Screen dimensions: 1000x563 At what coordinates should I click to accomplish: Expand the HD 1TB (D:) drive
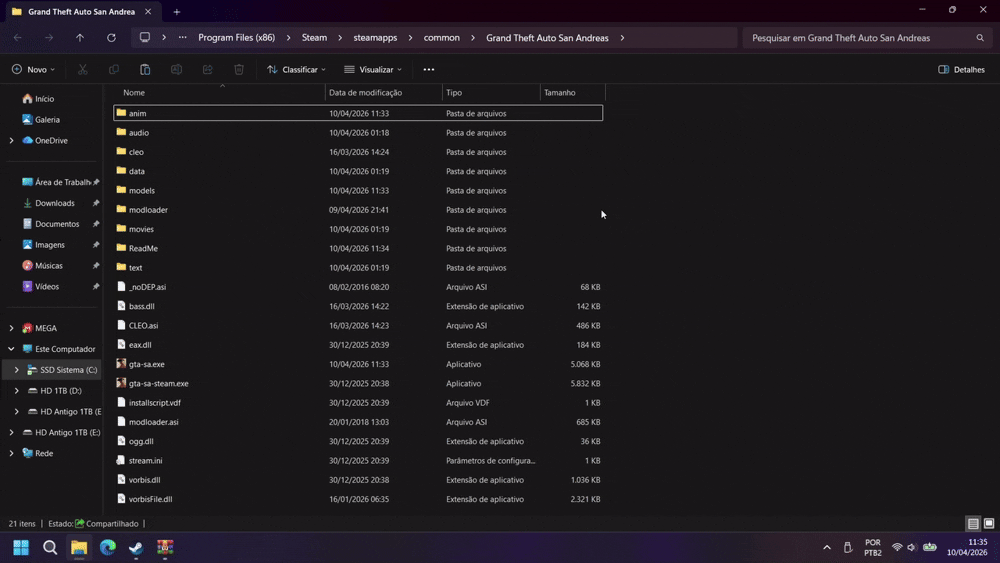(17, 390)
